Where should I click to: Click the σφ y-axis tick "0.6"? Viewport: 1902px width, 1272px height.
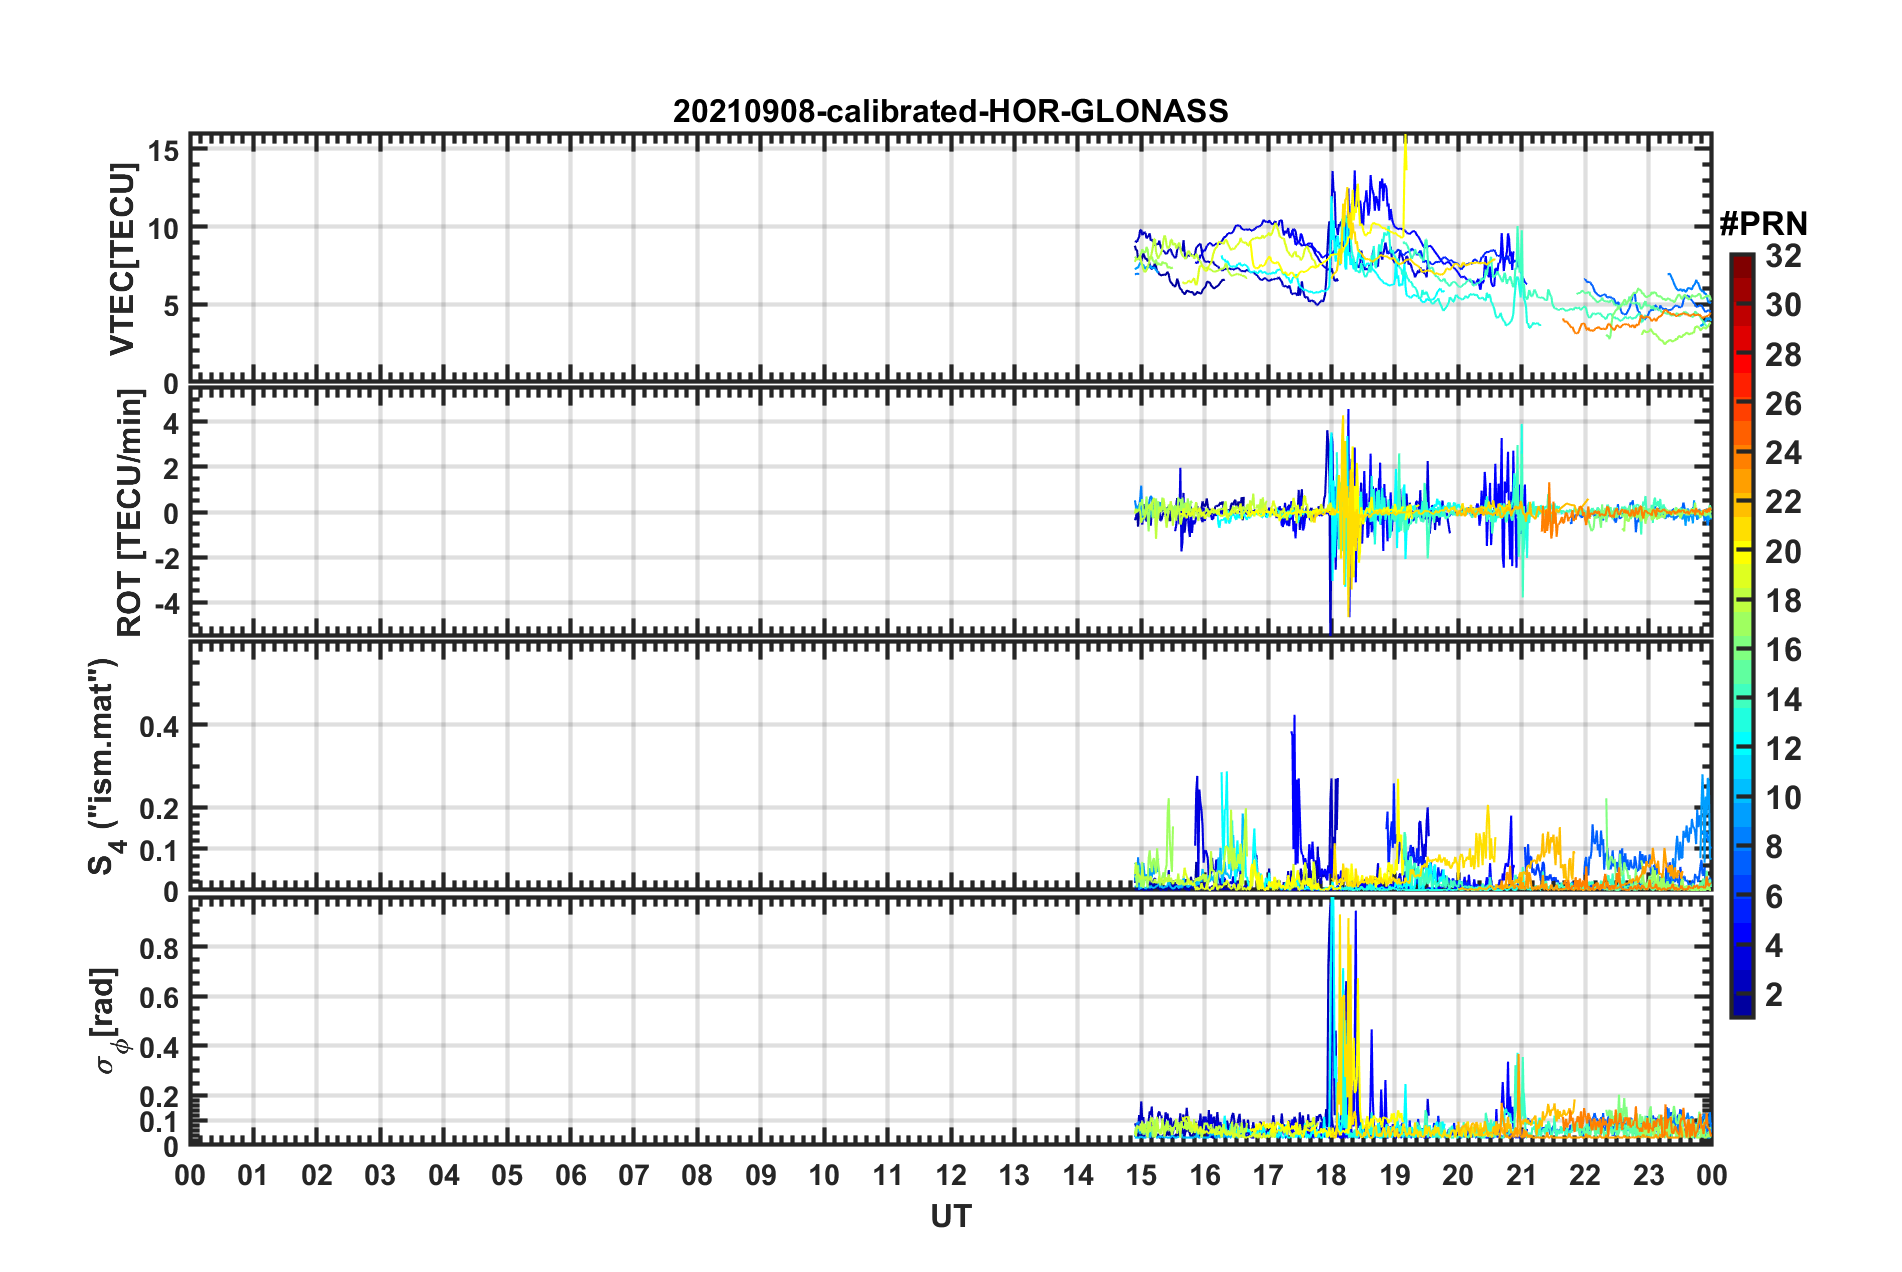[160, 998]
